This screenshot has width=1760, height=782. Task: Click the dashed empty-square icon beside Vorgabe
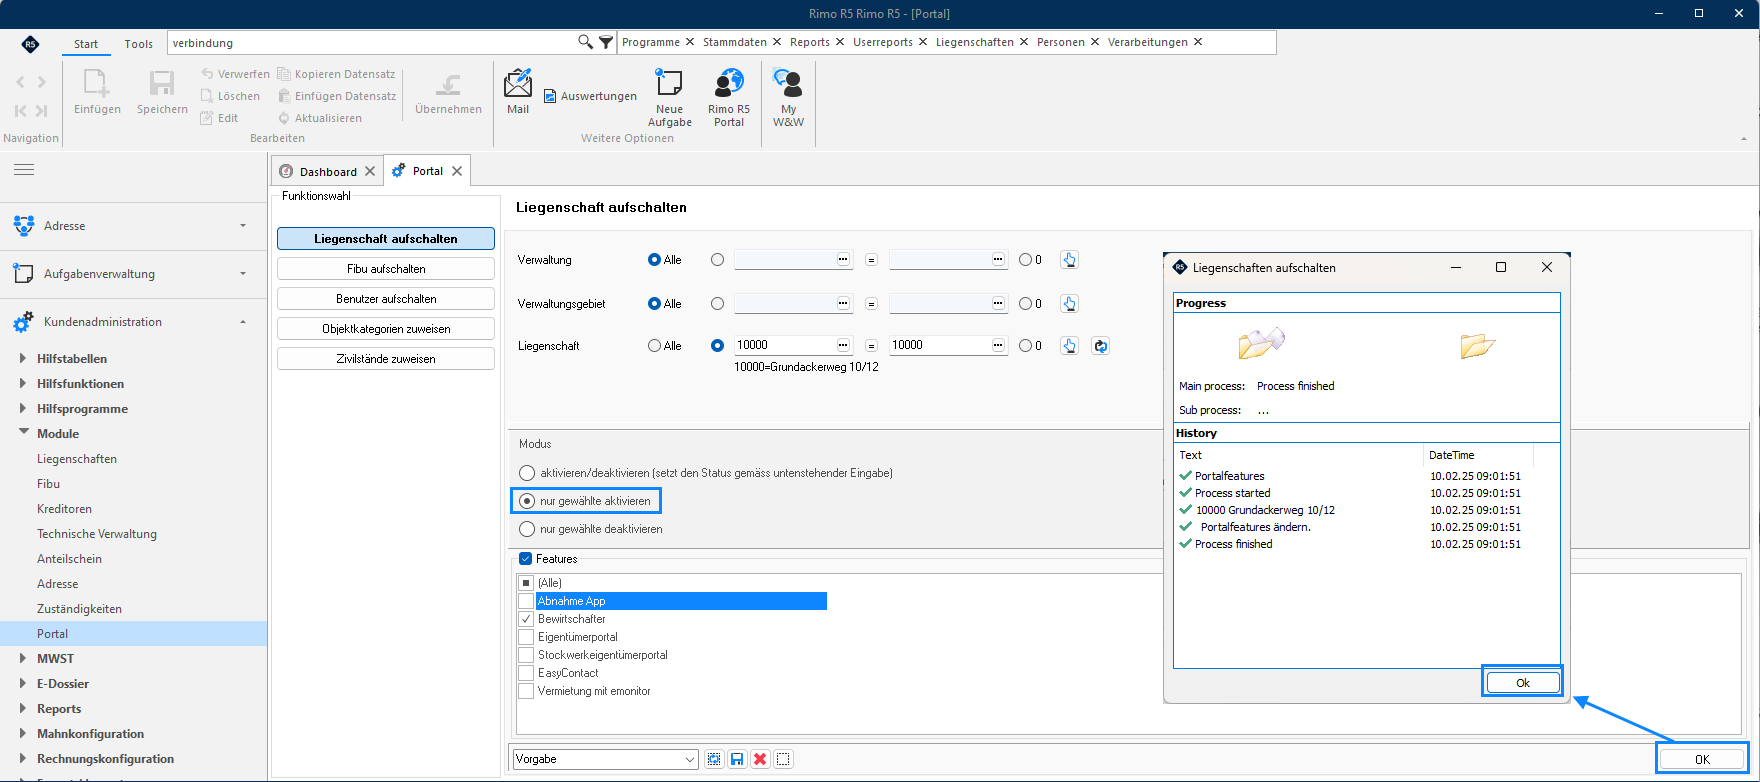pos(783,759)
